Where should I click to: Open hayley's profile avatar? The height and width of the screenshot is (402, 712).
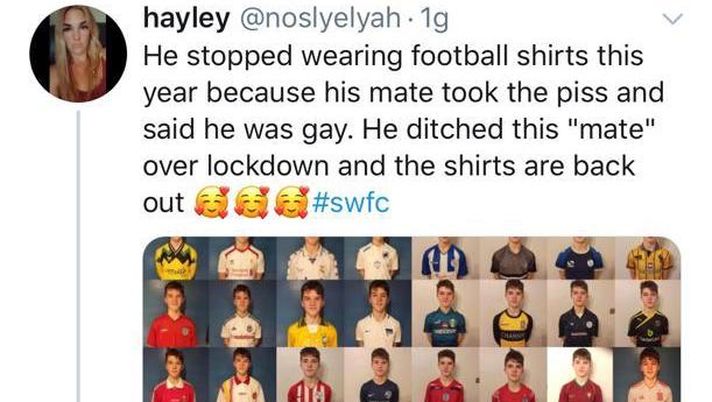point(78,53)
